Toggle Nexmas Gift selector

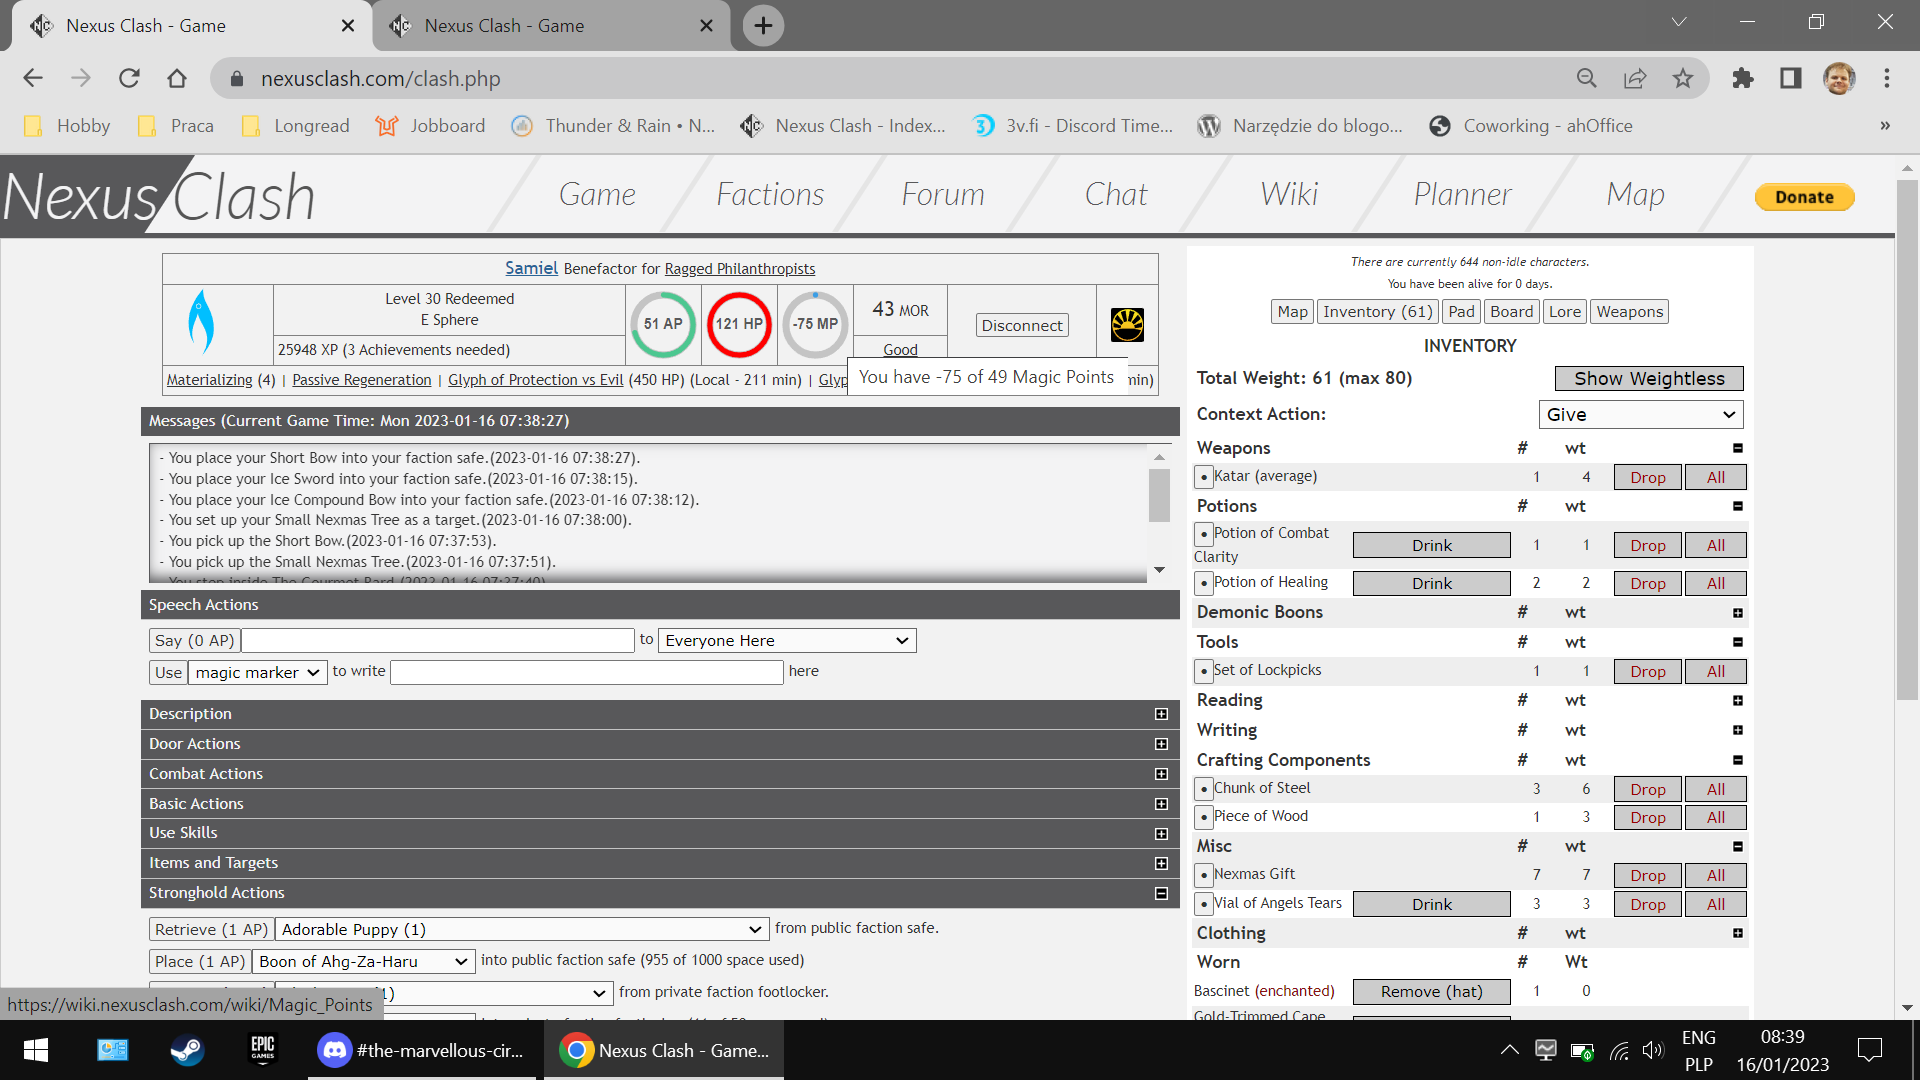pos(1204,875)
